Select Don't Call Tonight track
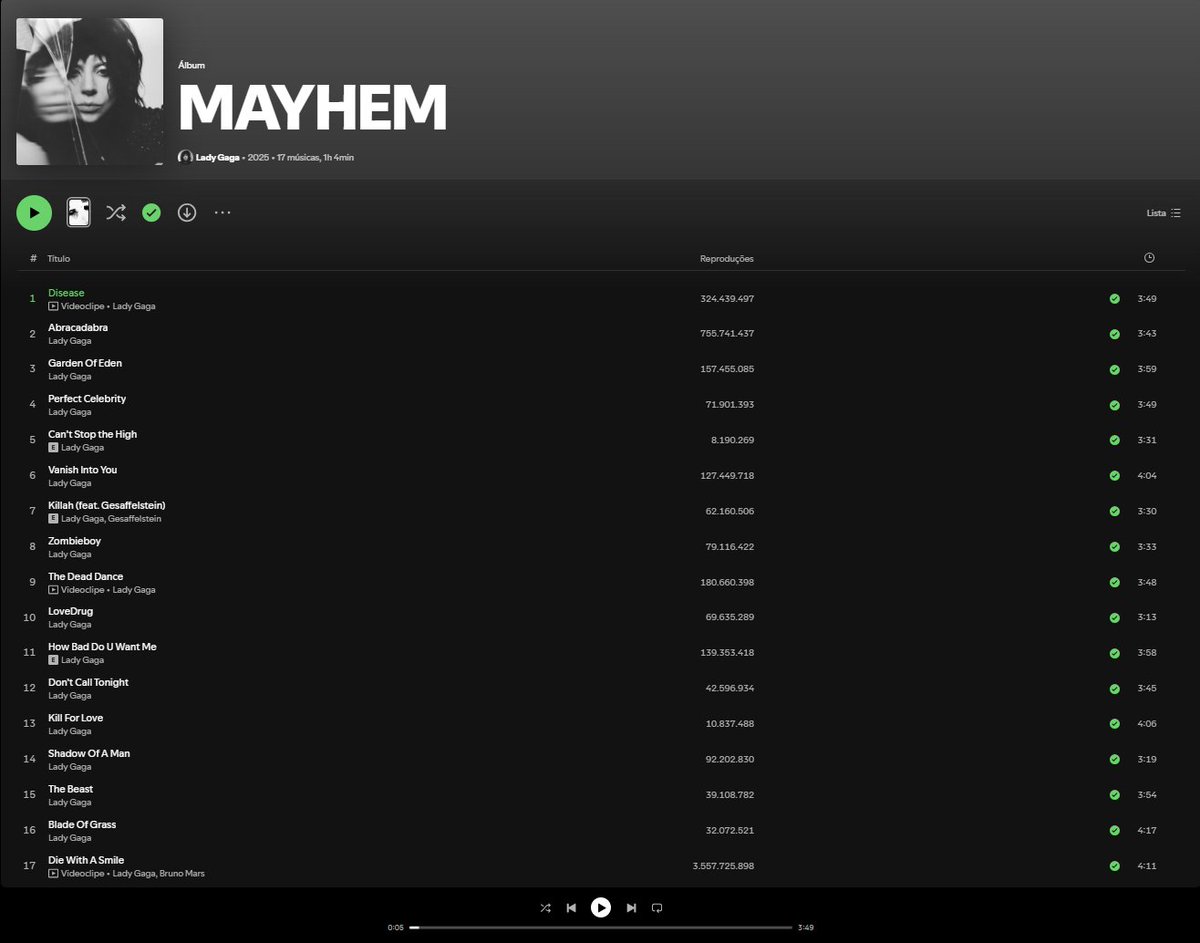Screen dimensions: 1200x943 [x=89, y=682]
